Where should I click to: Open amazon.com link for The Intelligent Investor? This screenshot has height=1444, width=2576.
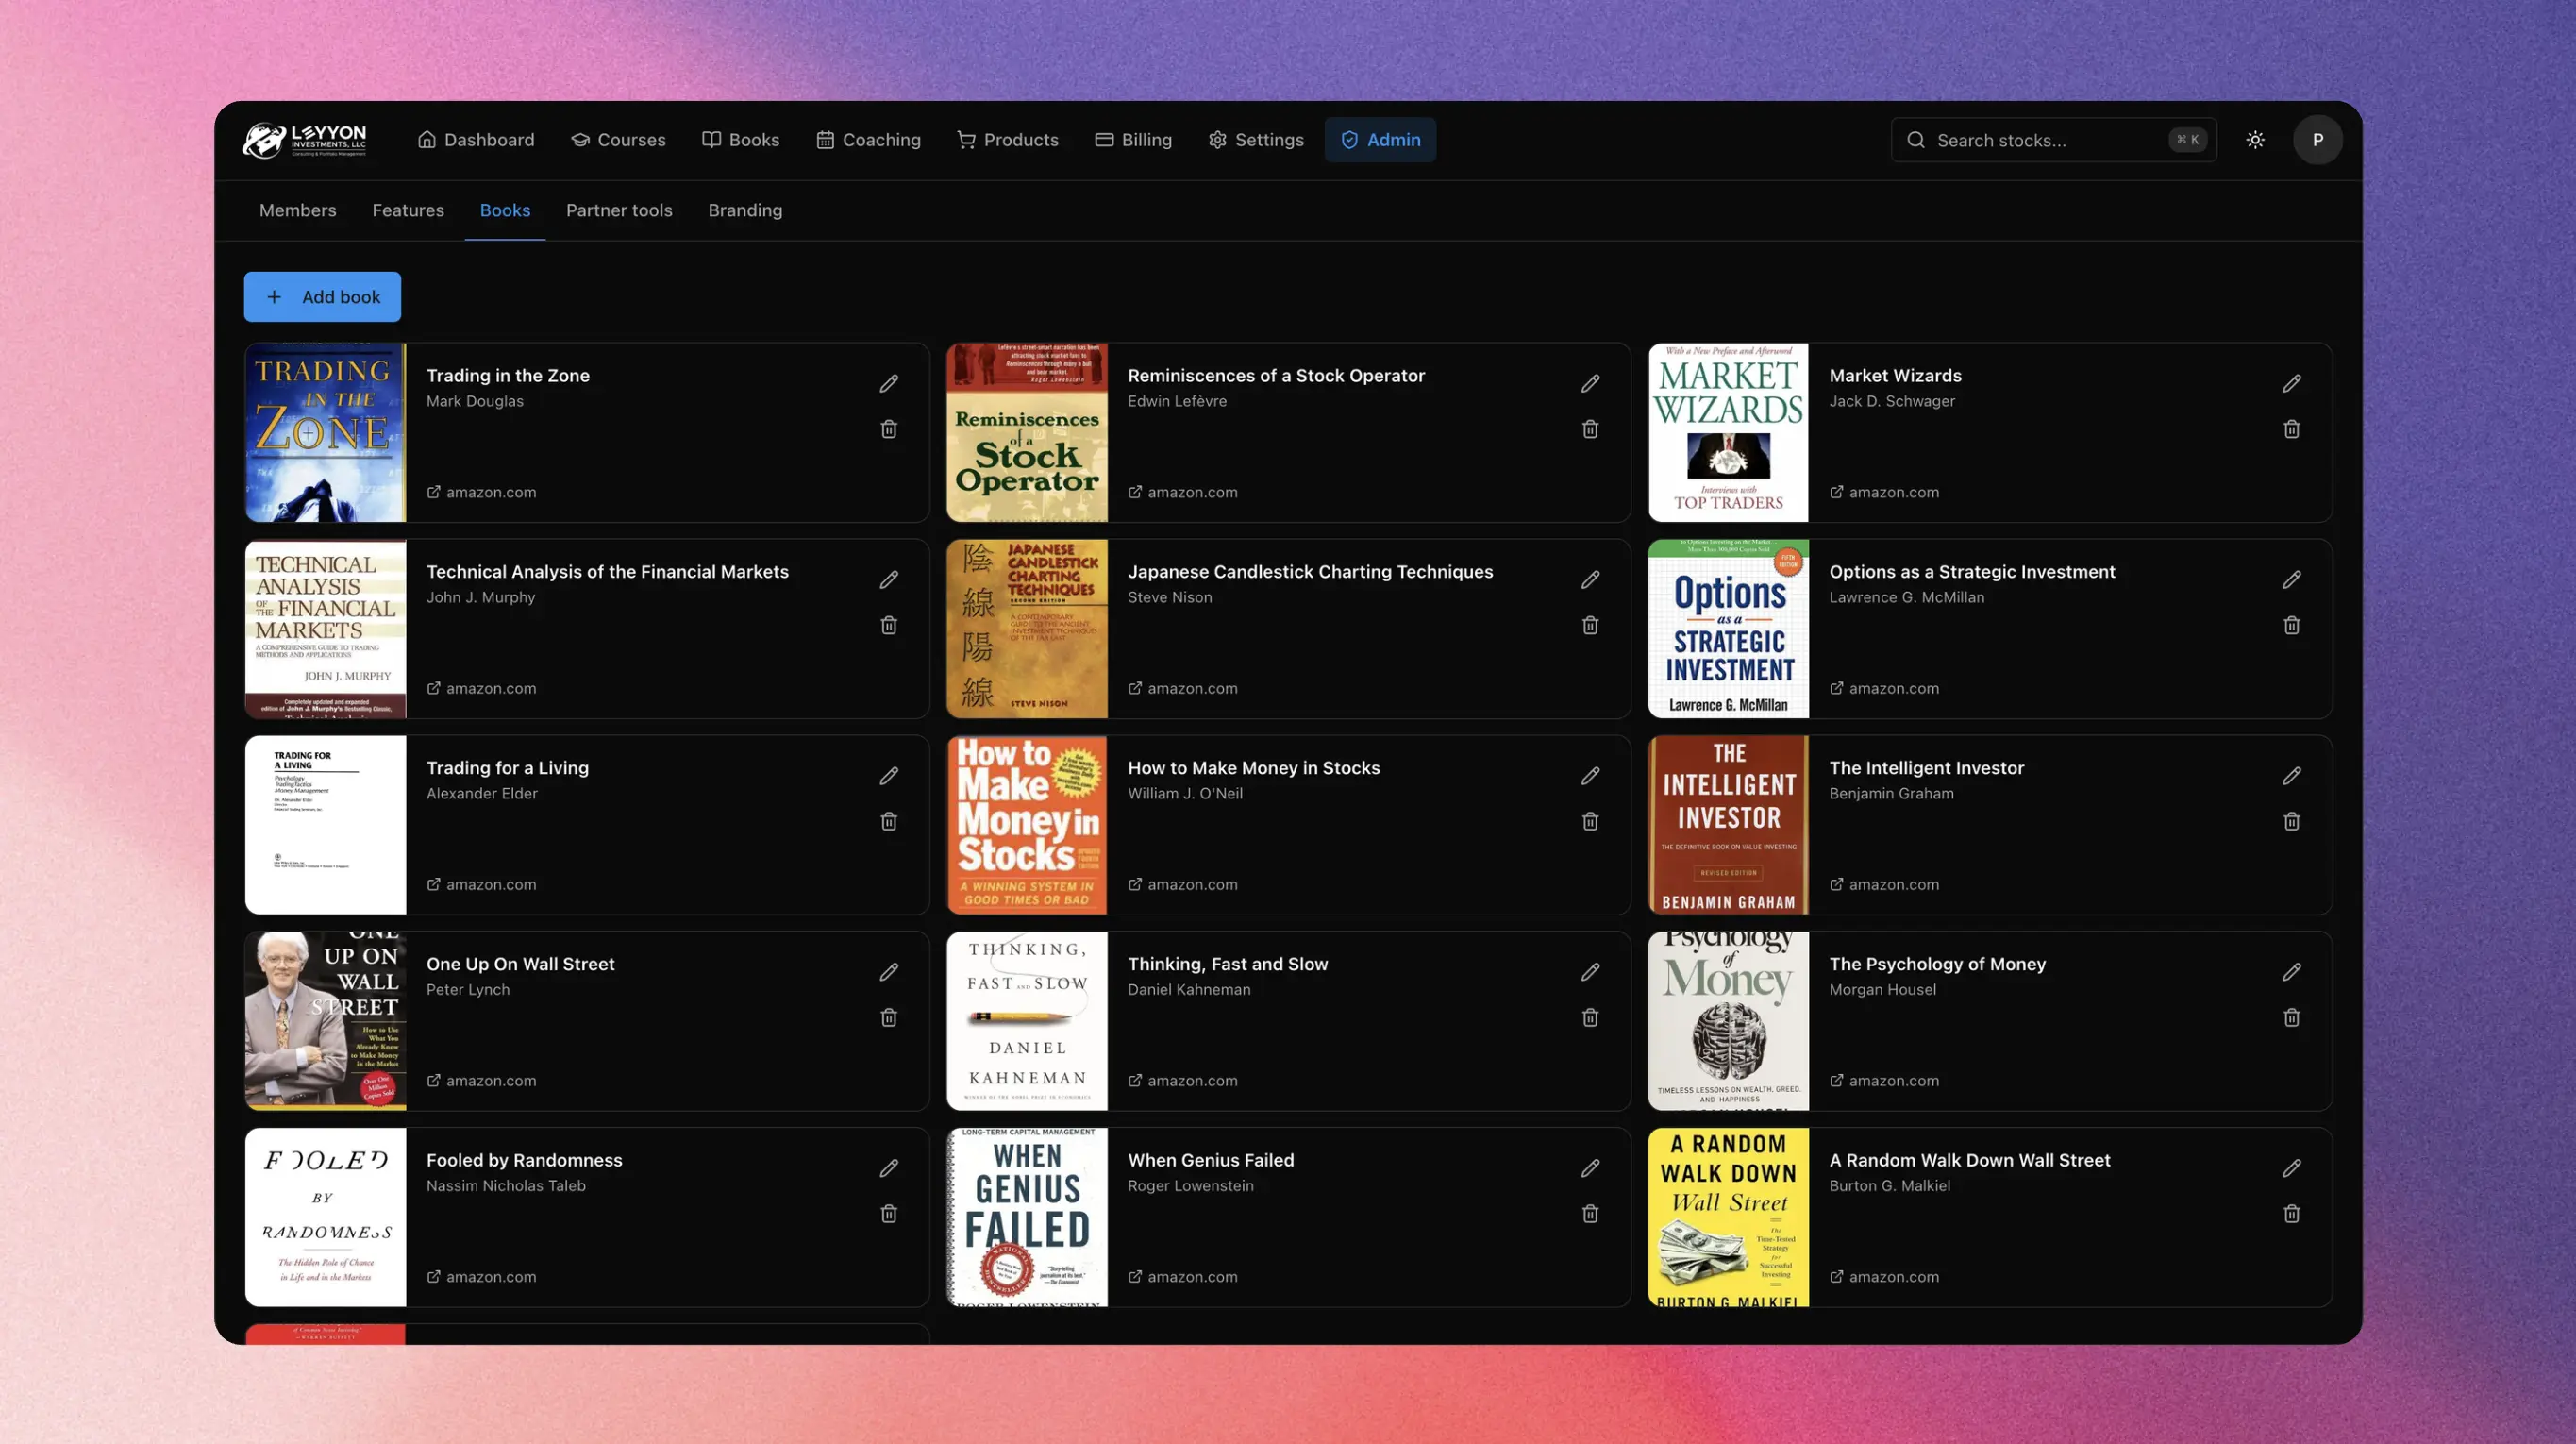pos(1884,884)
